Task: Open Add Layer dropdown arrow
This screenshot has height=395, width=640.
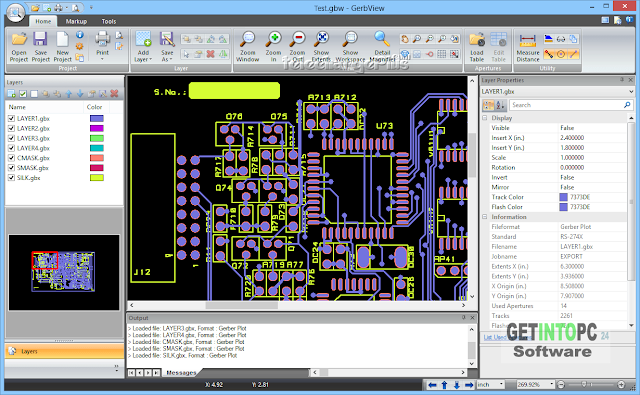Action: point(151,60)
